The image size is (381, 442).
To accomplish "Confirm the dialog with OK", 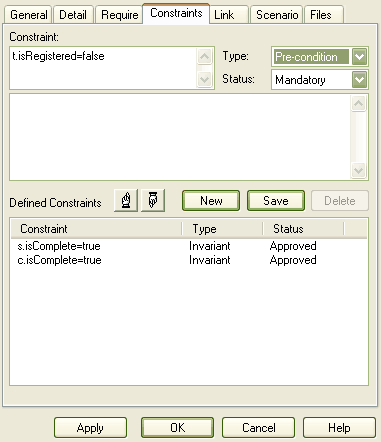I will (177, 428).
